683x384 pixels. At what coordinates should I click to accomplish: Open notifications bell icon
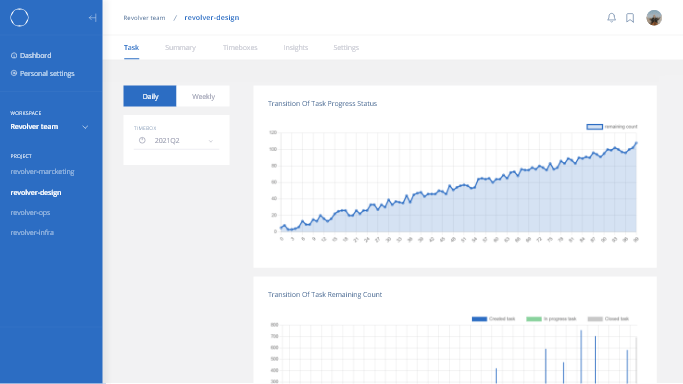pyautogui.click(x=612, y=18)
